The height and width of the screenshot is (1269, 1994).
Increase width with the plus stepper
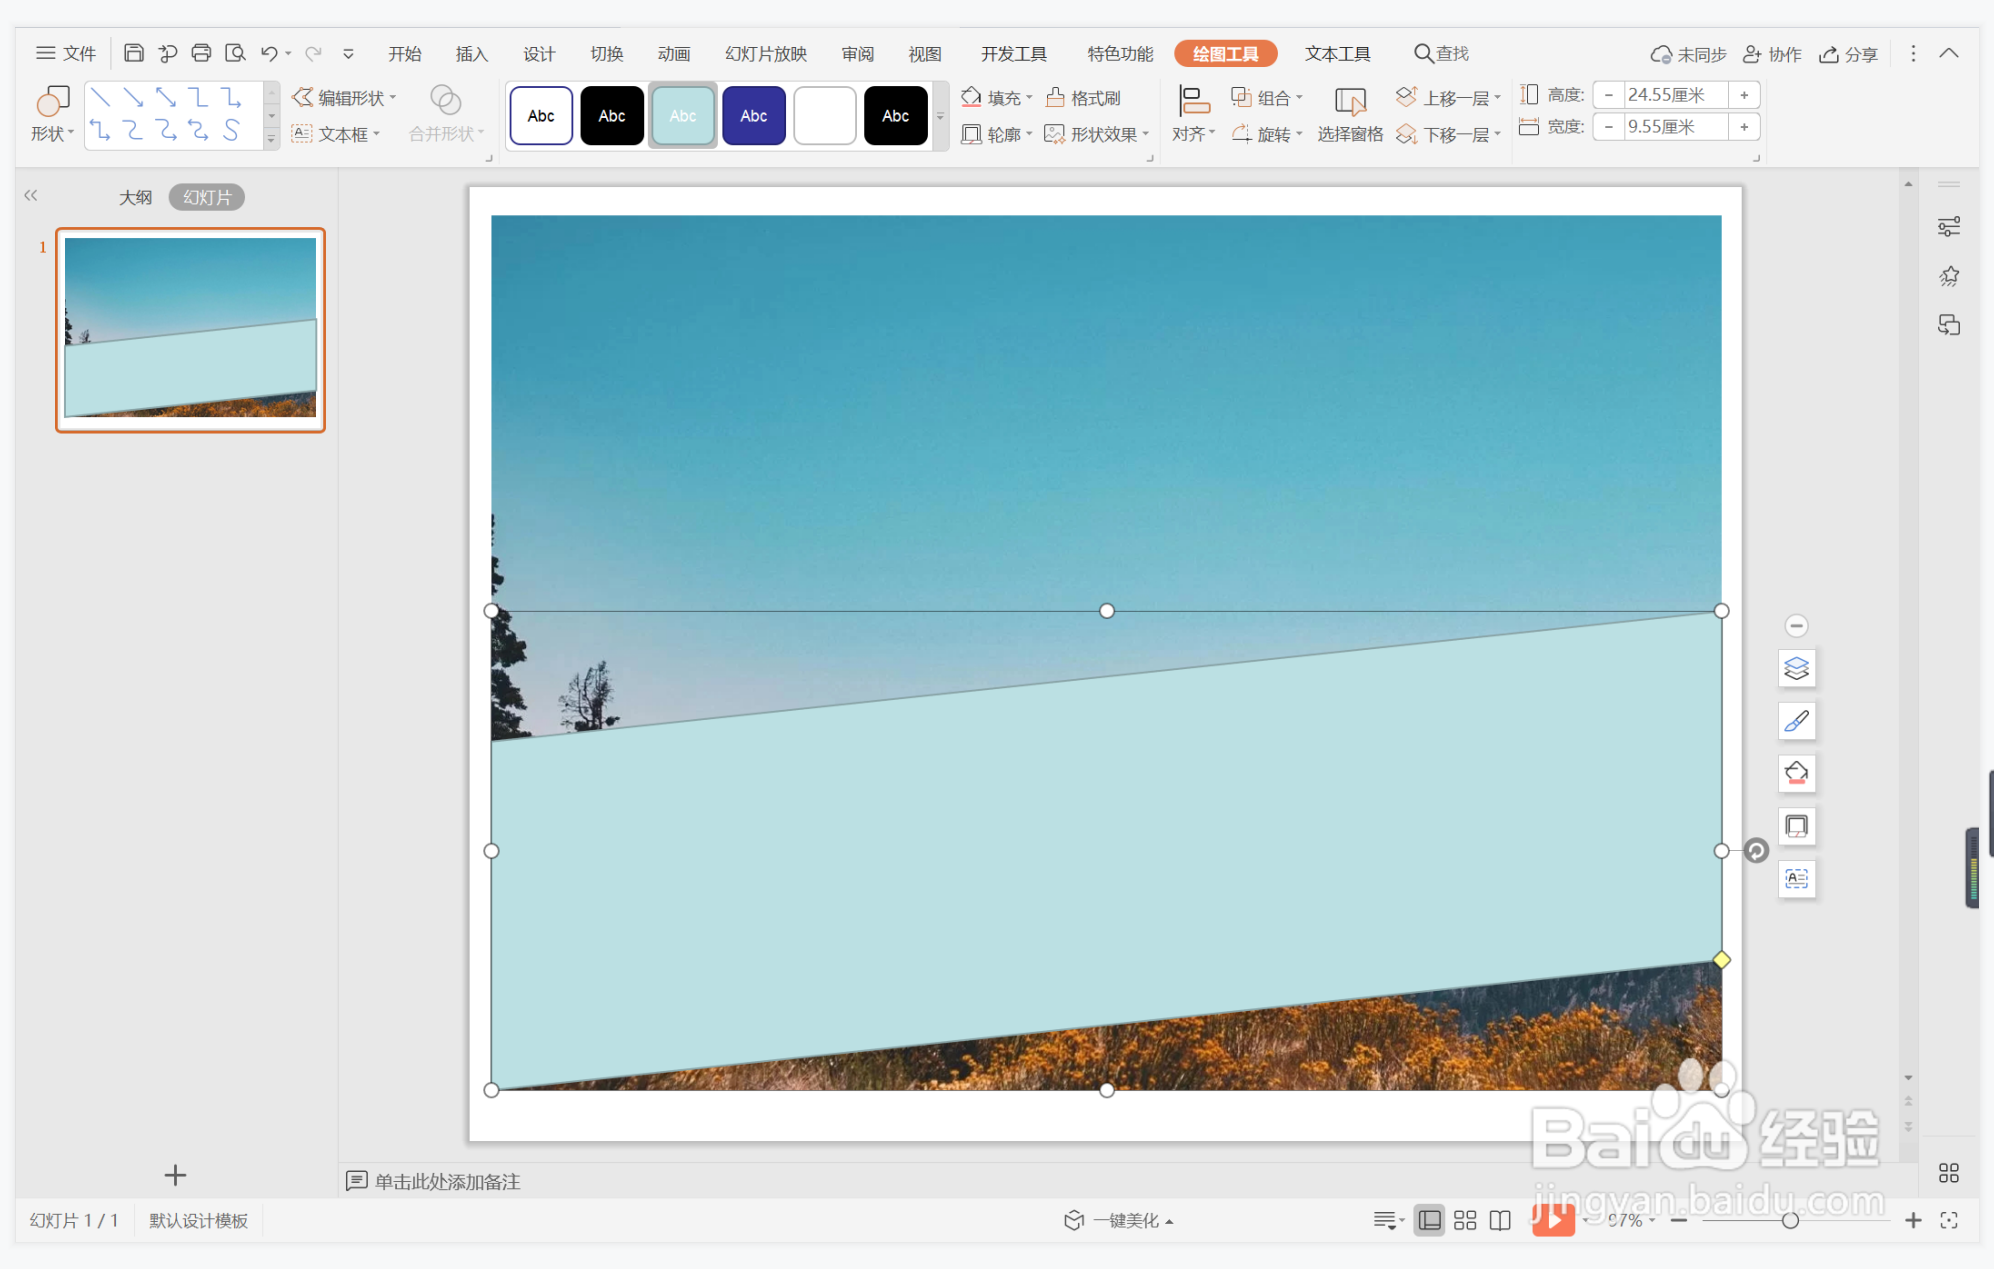[1744, 127]
